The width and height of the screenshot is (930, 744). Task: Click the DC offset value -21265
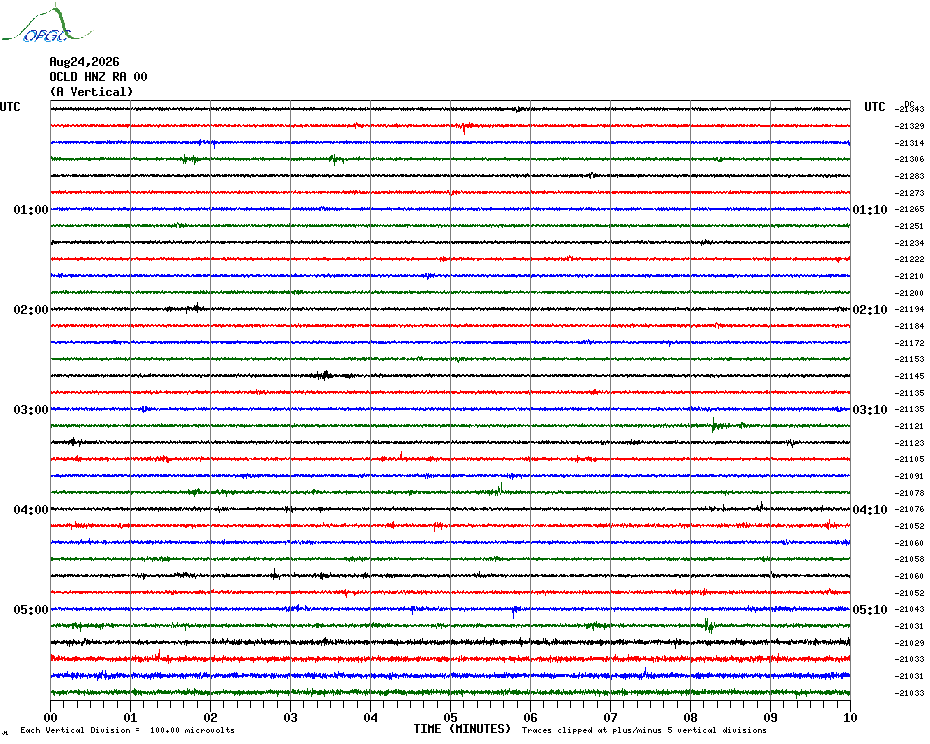click(x=910, y=209)
